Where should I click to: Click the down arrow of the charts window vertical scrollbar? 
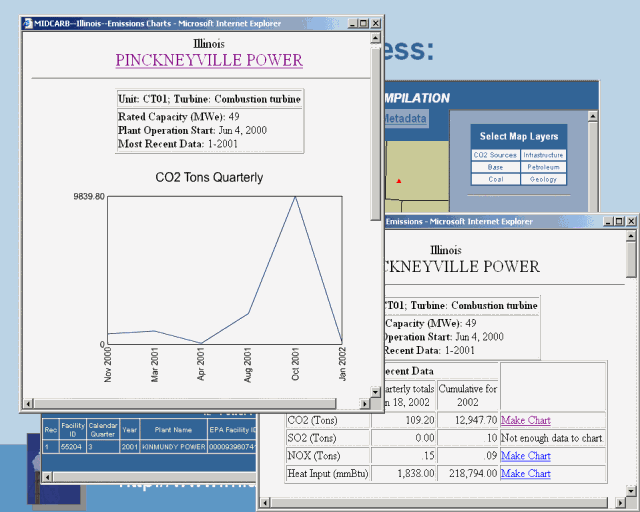376,392
